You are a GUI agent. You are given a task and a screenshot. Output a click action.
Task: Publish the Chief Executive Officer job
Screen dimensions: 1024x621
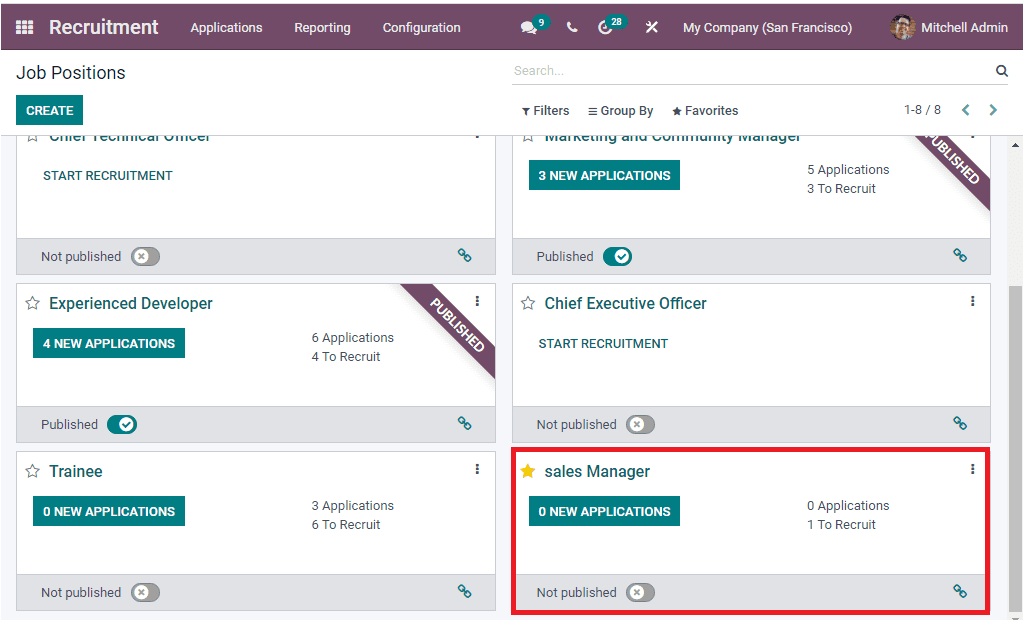click(x=640, y=424)
